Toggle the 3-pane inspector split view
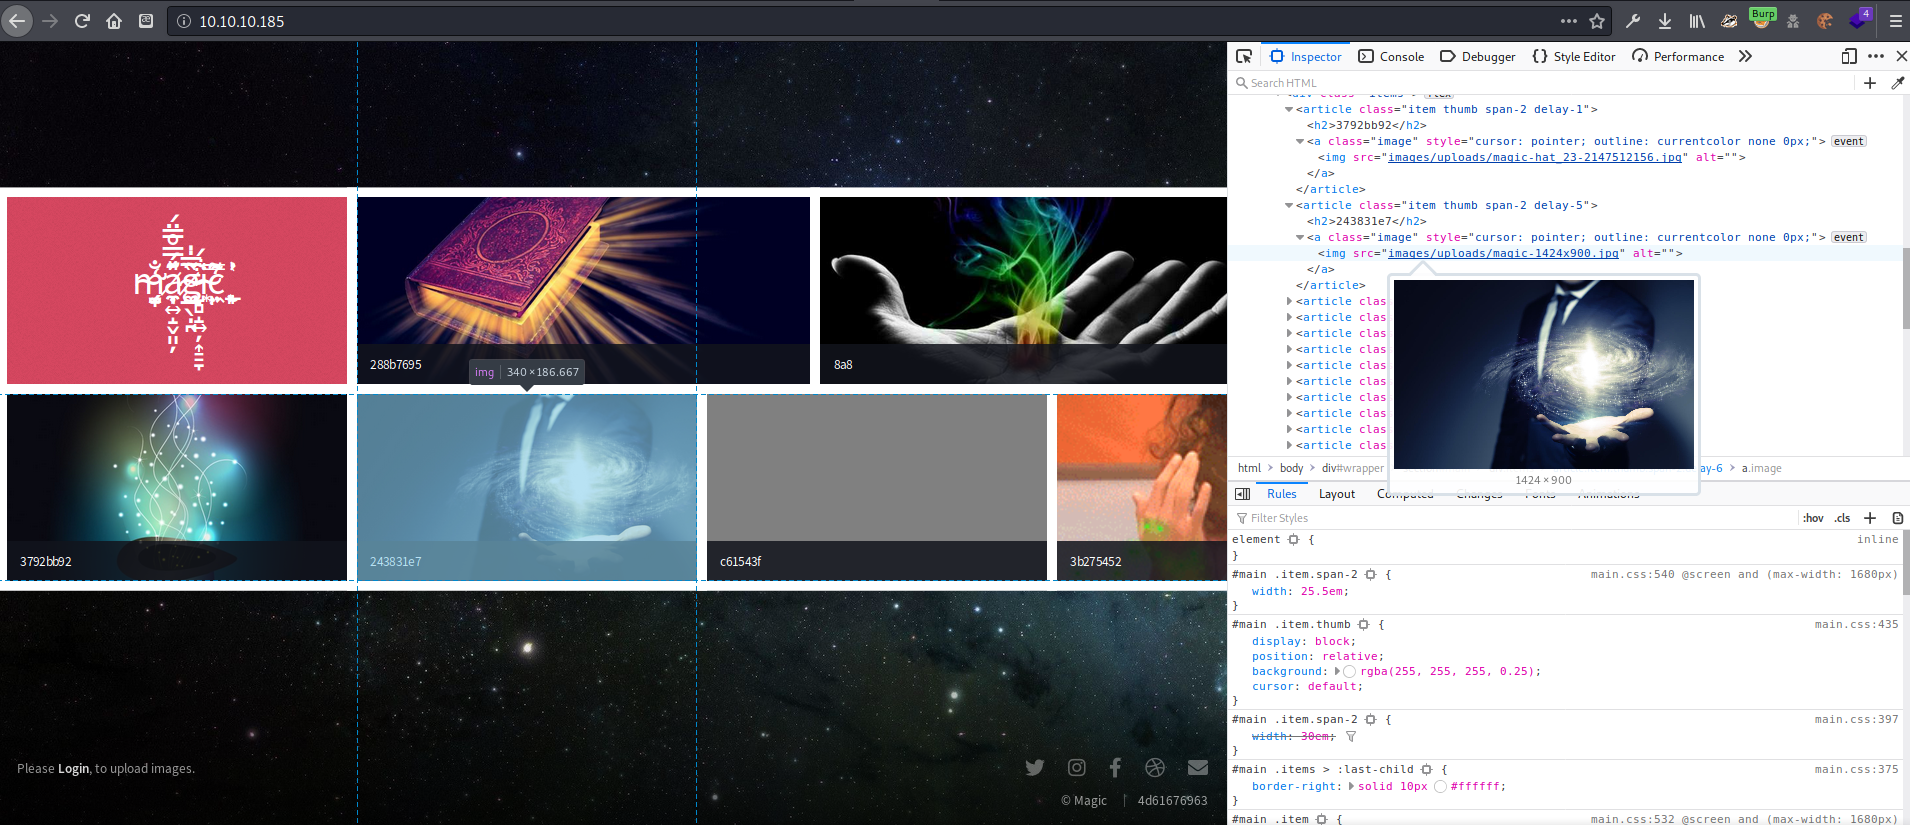Screen dimensions: 1910x825 point(1243,494)
